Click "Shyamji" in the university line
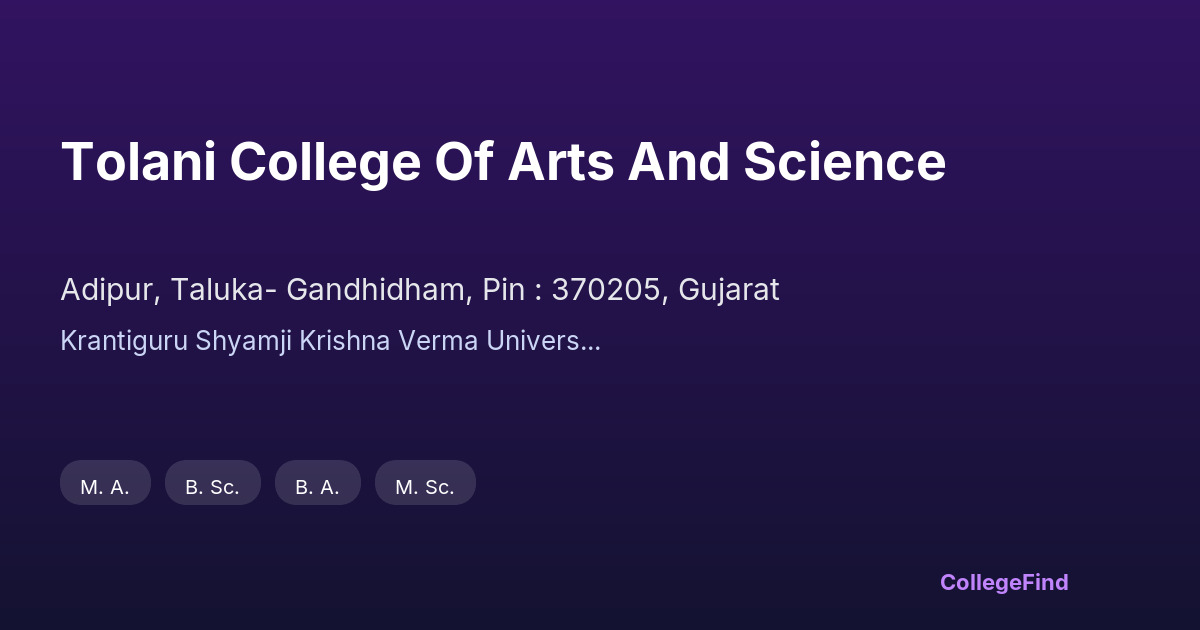Screen dimensions: 1200x630 pyautogui.click(x=238, y=341)
